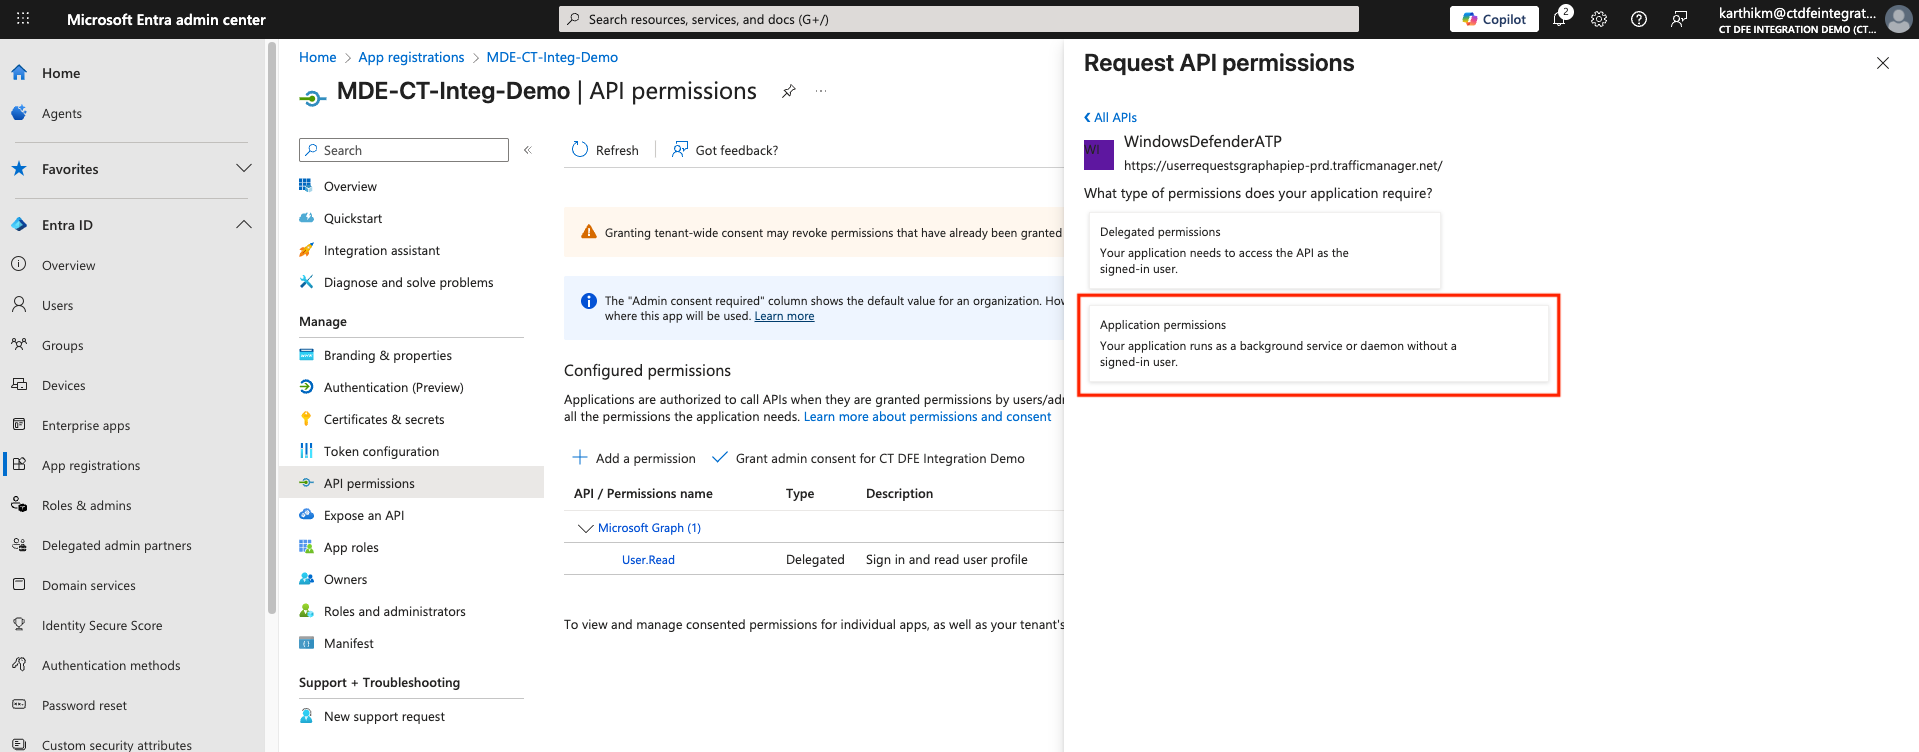Viewport: 1919px width, 752px height.
Task: Open the notifications bell icon
Action: point(1559,19)
